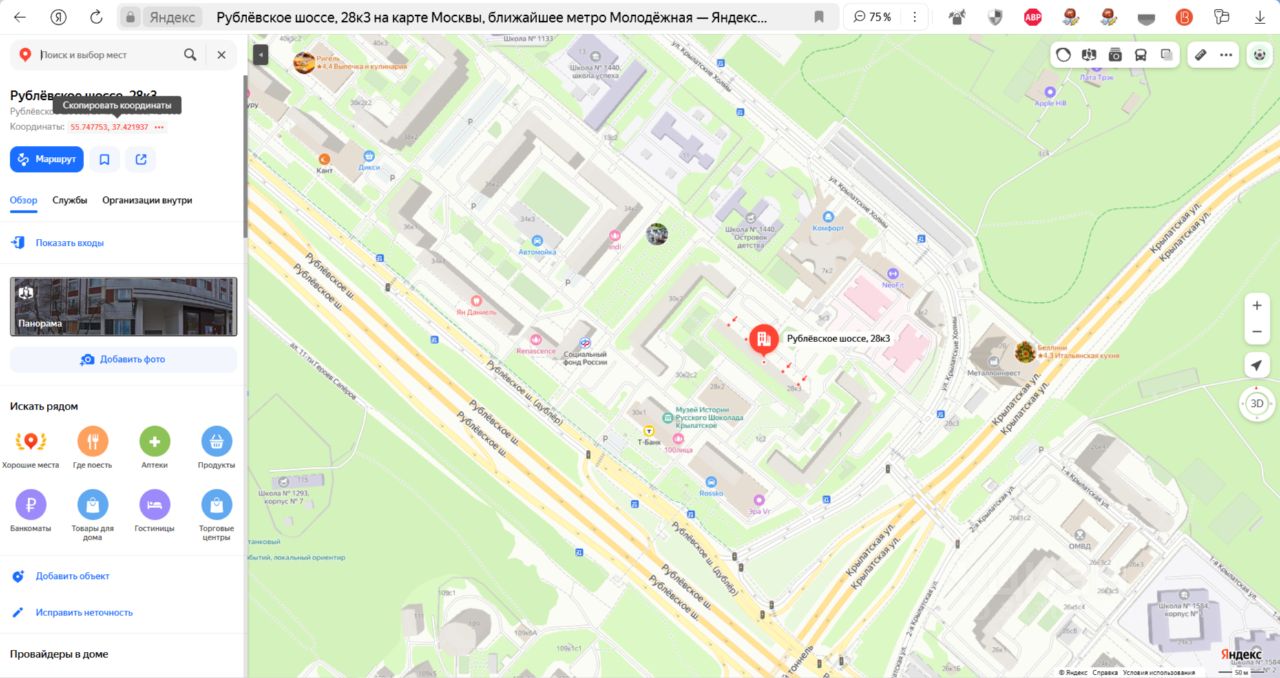Toggle the road traffic layer
Screen dimensions: 1280x678
coord(1063,55)
